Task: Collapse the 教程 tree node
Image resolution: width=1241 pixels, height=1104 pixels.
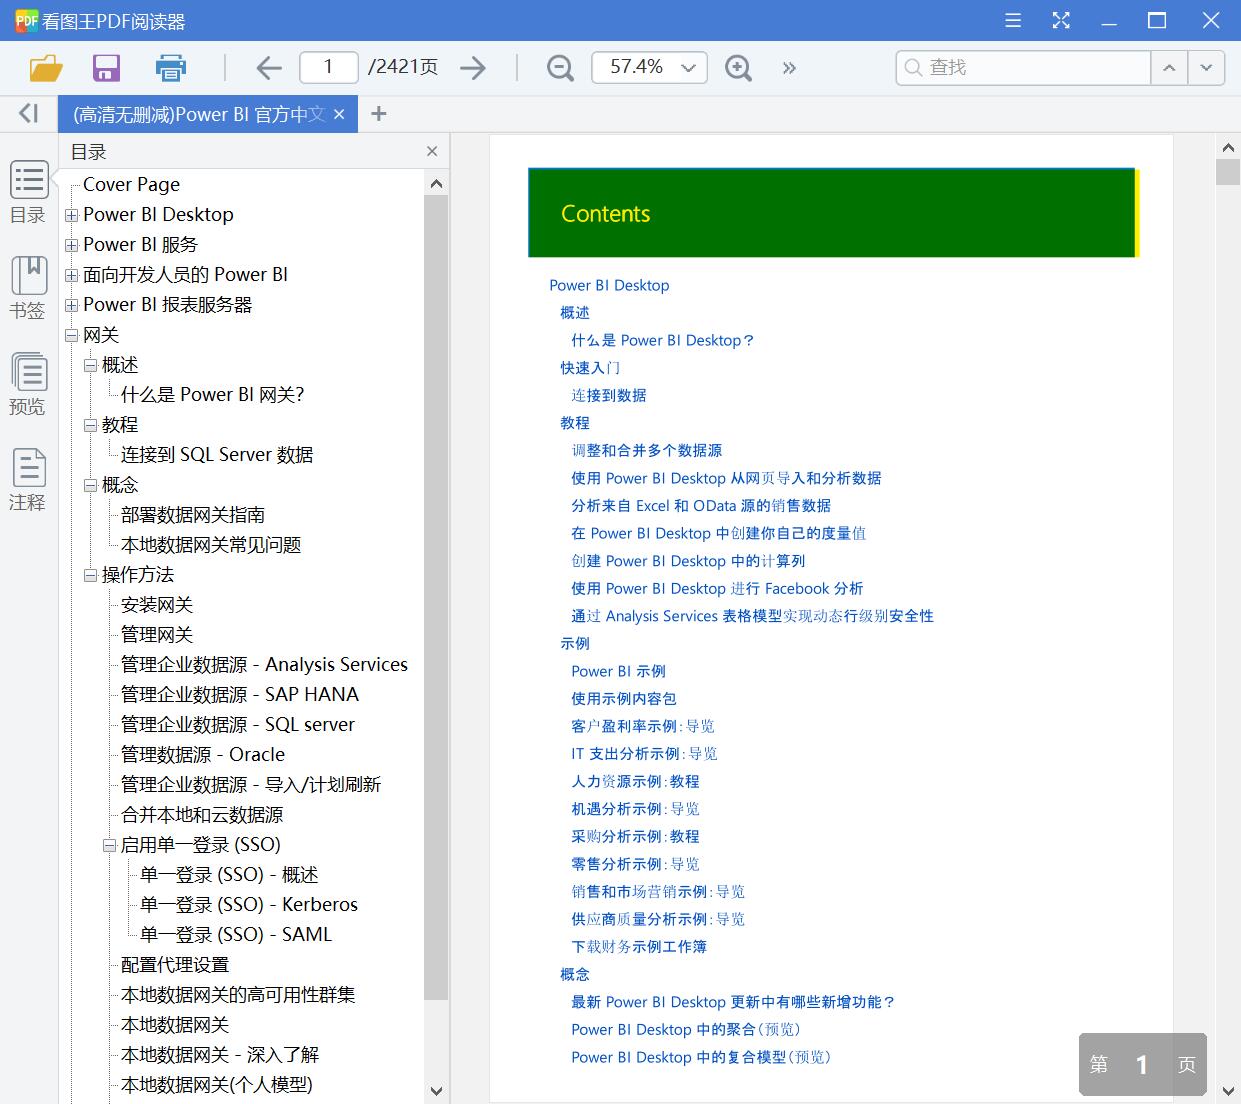Action: pyautogui.click(x=90, y=425)
